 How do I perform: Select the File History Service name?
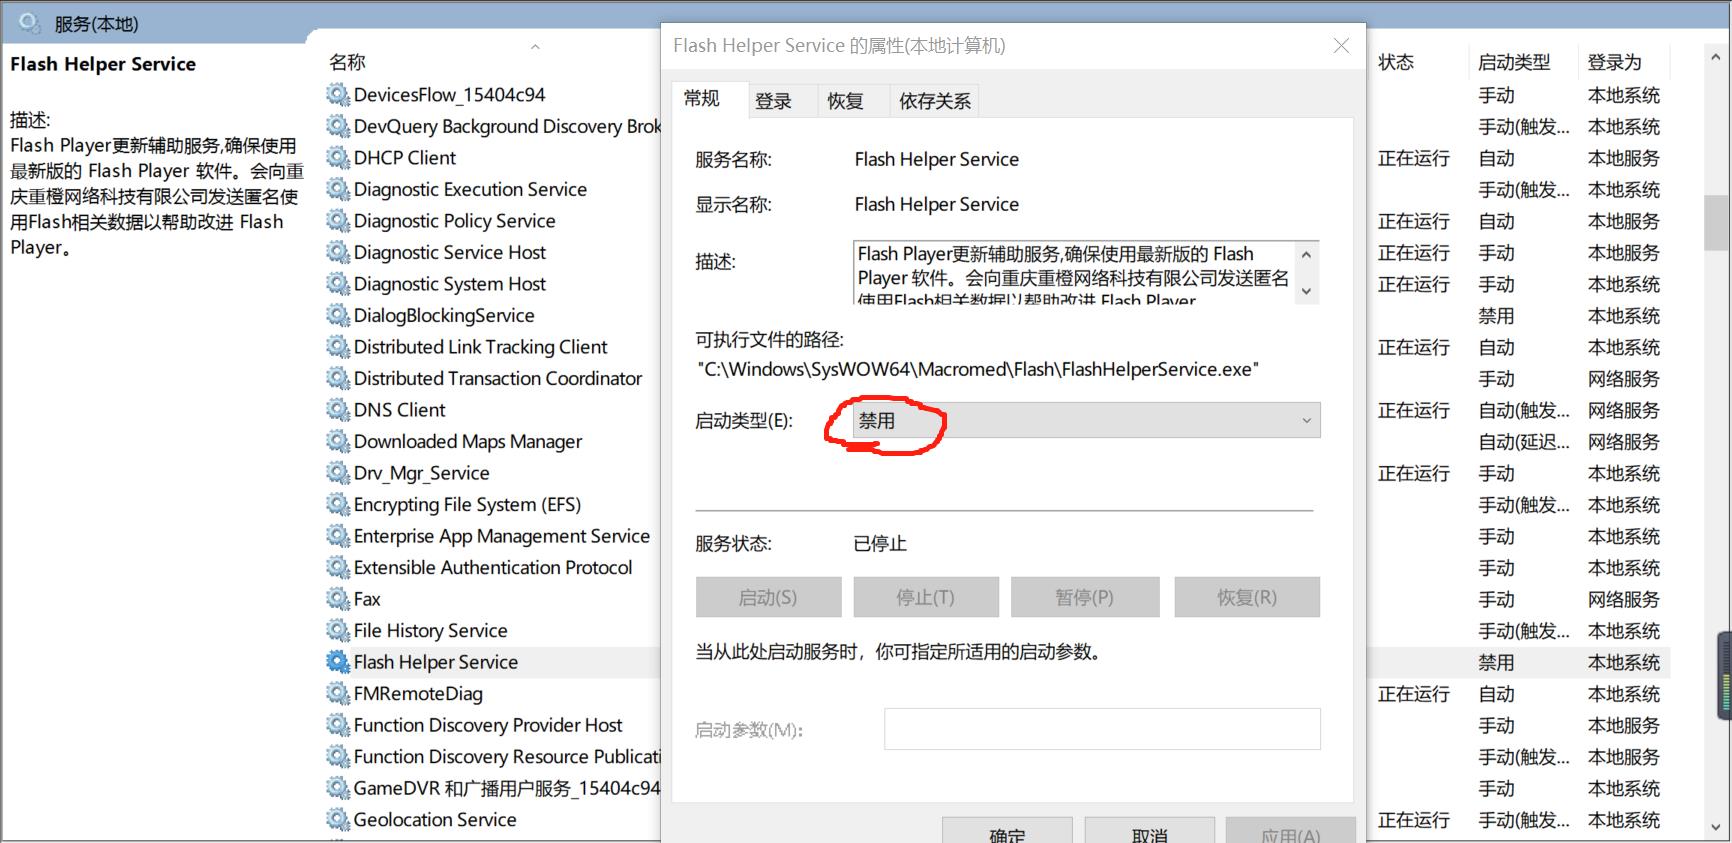(430, 630)
